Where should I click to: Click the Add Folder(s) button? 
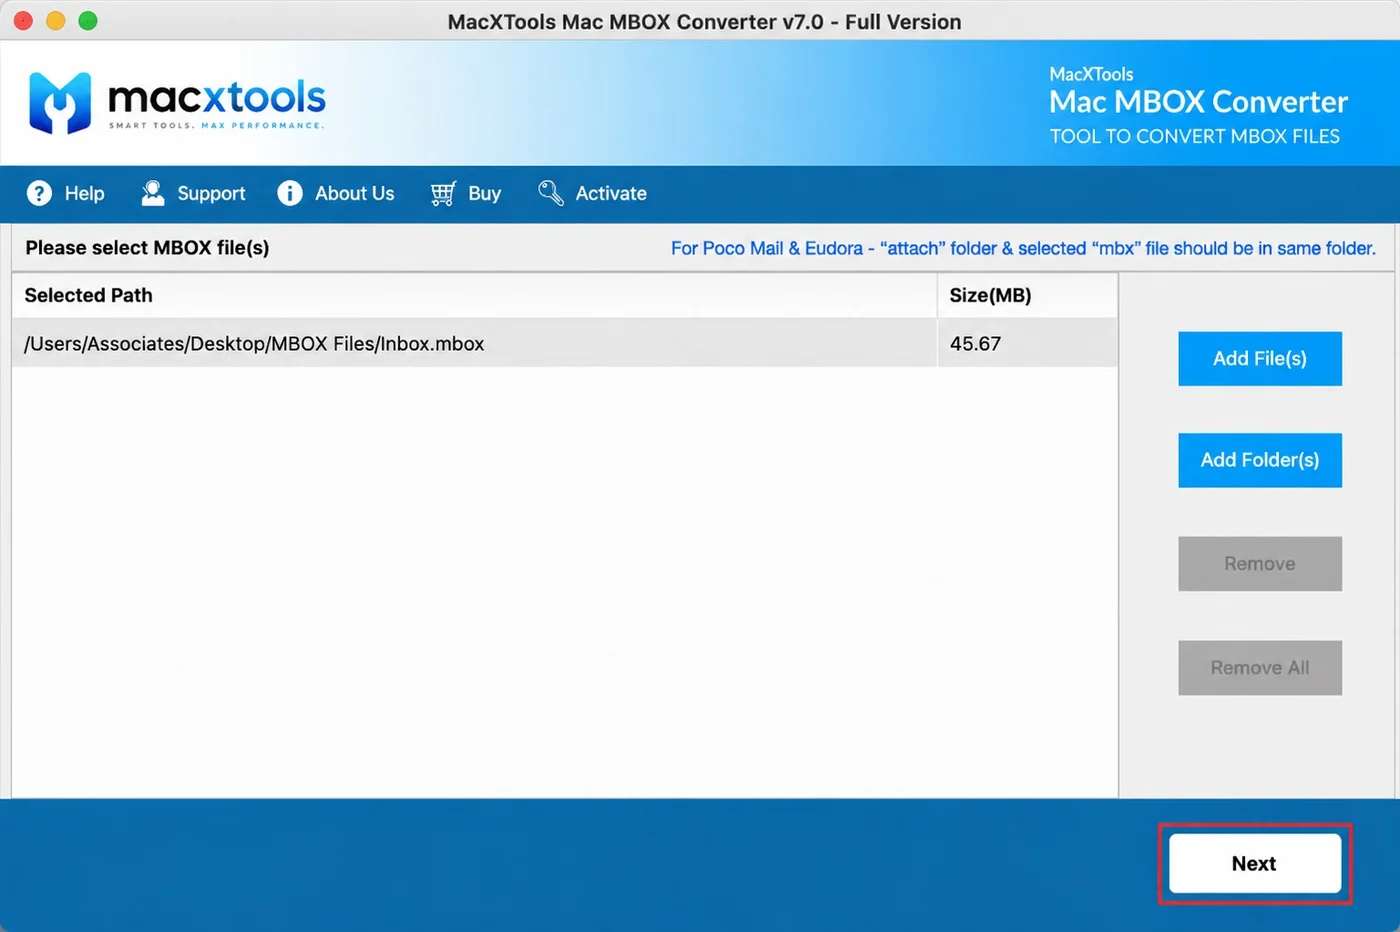coord(1260,460)
